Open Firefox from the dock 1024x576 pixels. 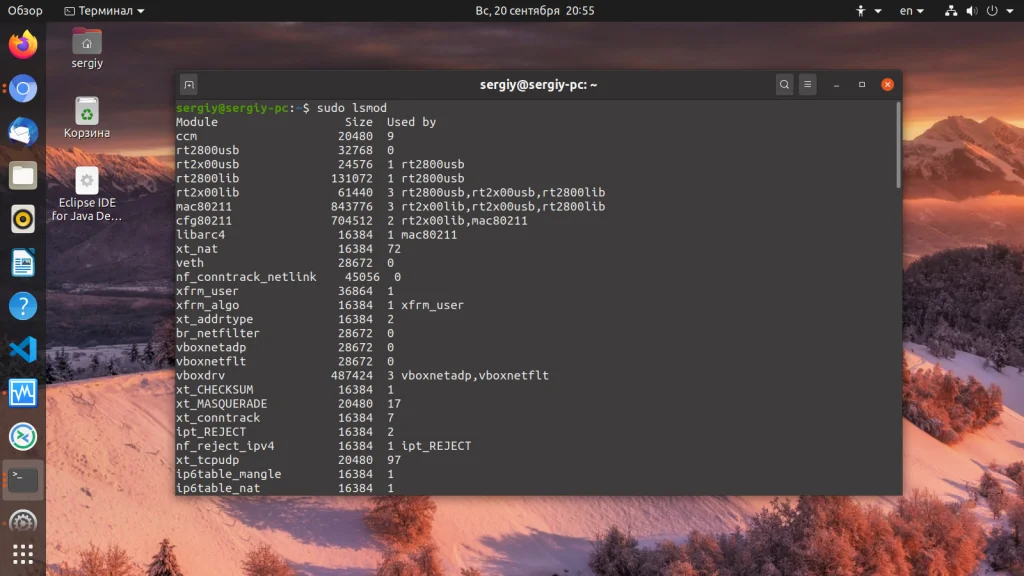[x=23, y=44]
